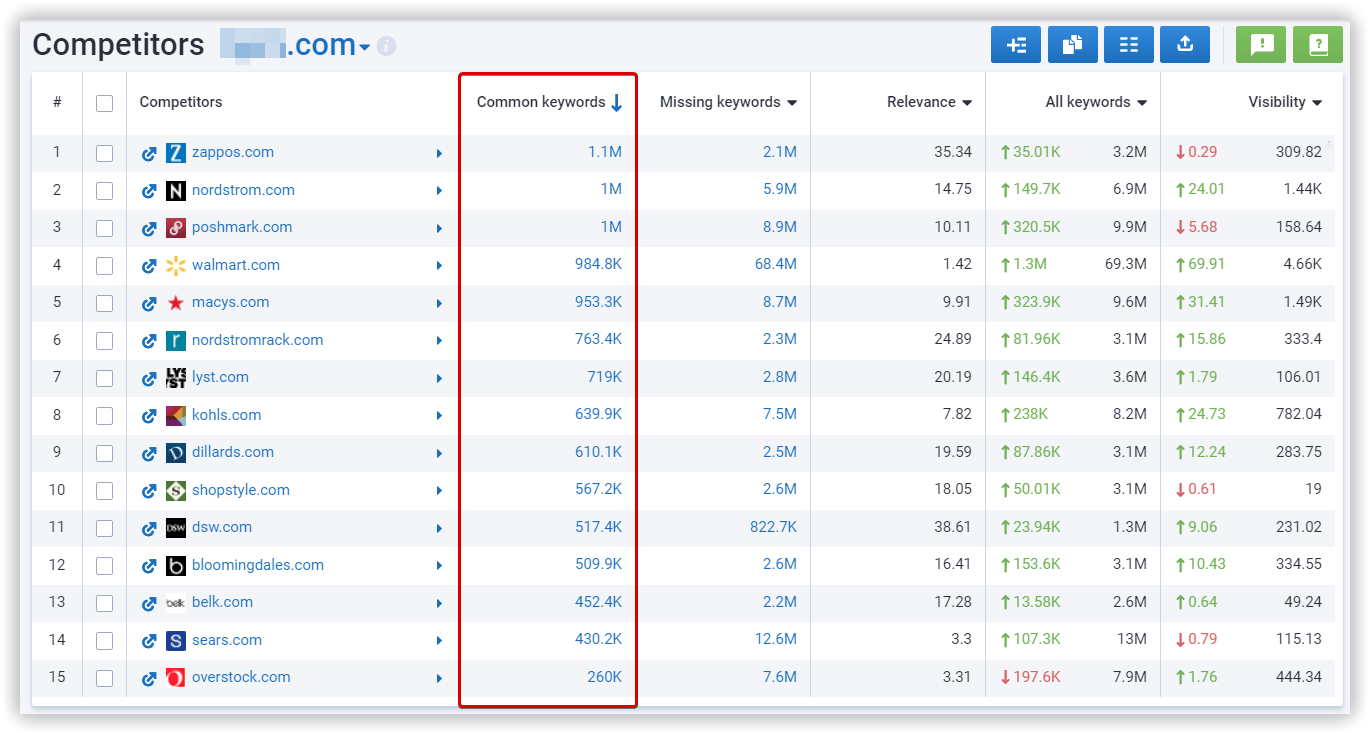Image resolution: width=1370 pixels, height=734 pixels.
Task: Expand the arrow menu for lyst.com
Action: [439, 379]
